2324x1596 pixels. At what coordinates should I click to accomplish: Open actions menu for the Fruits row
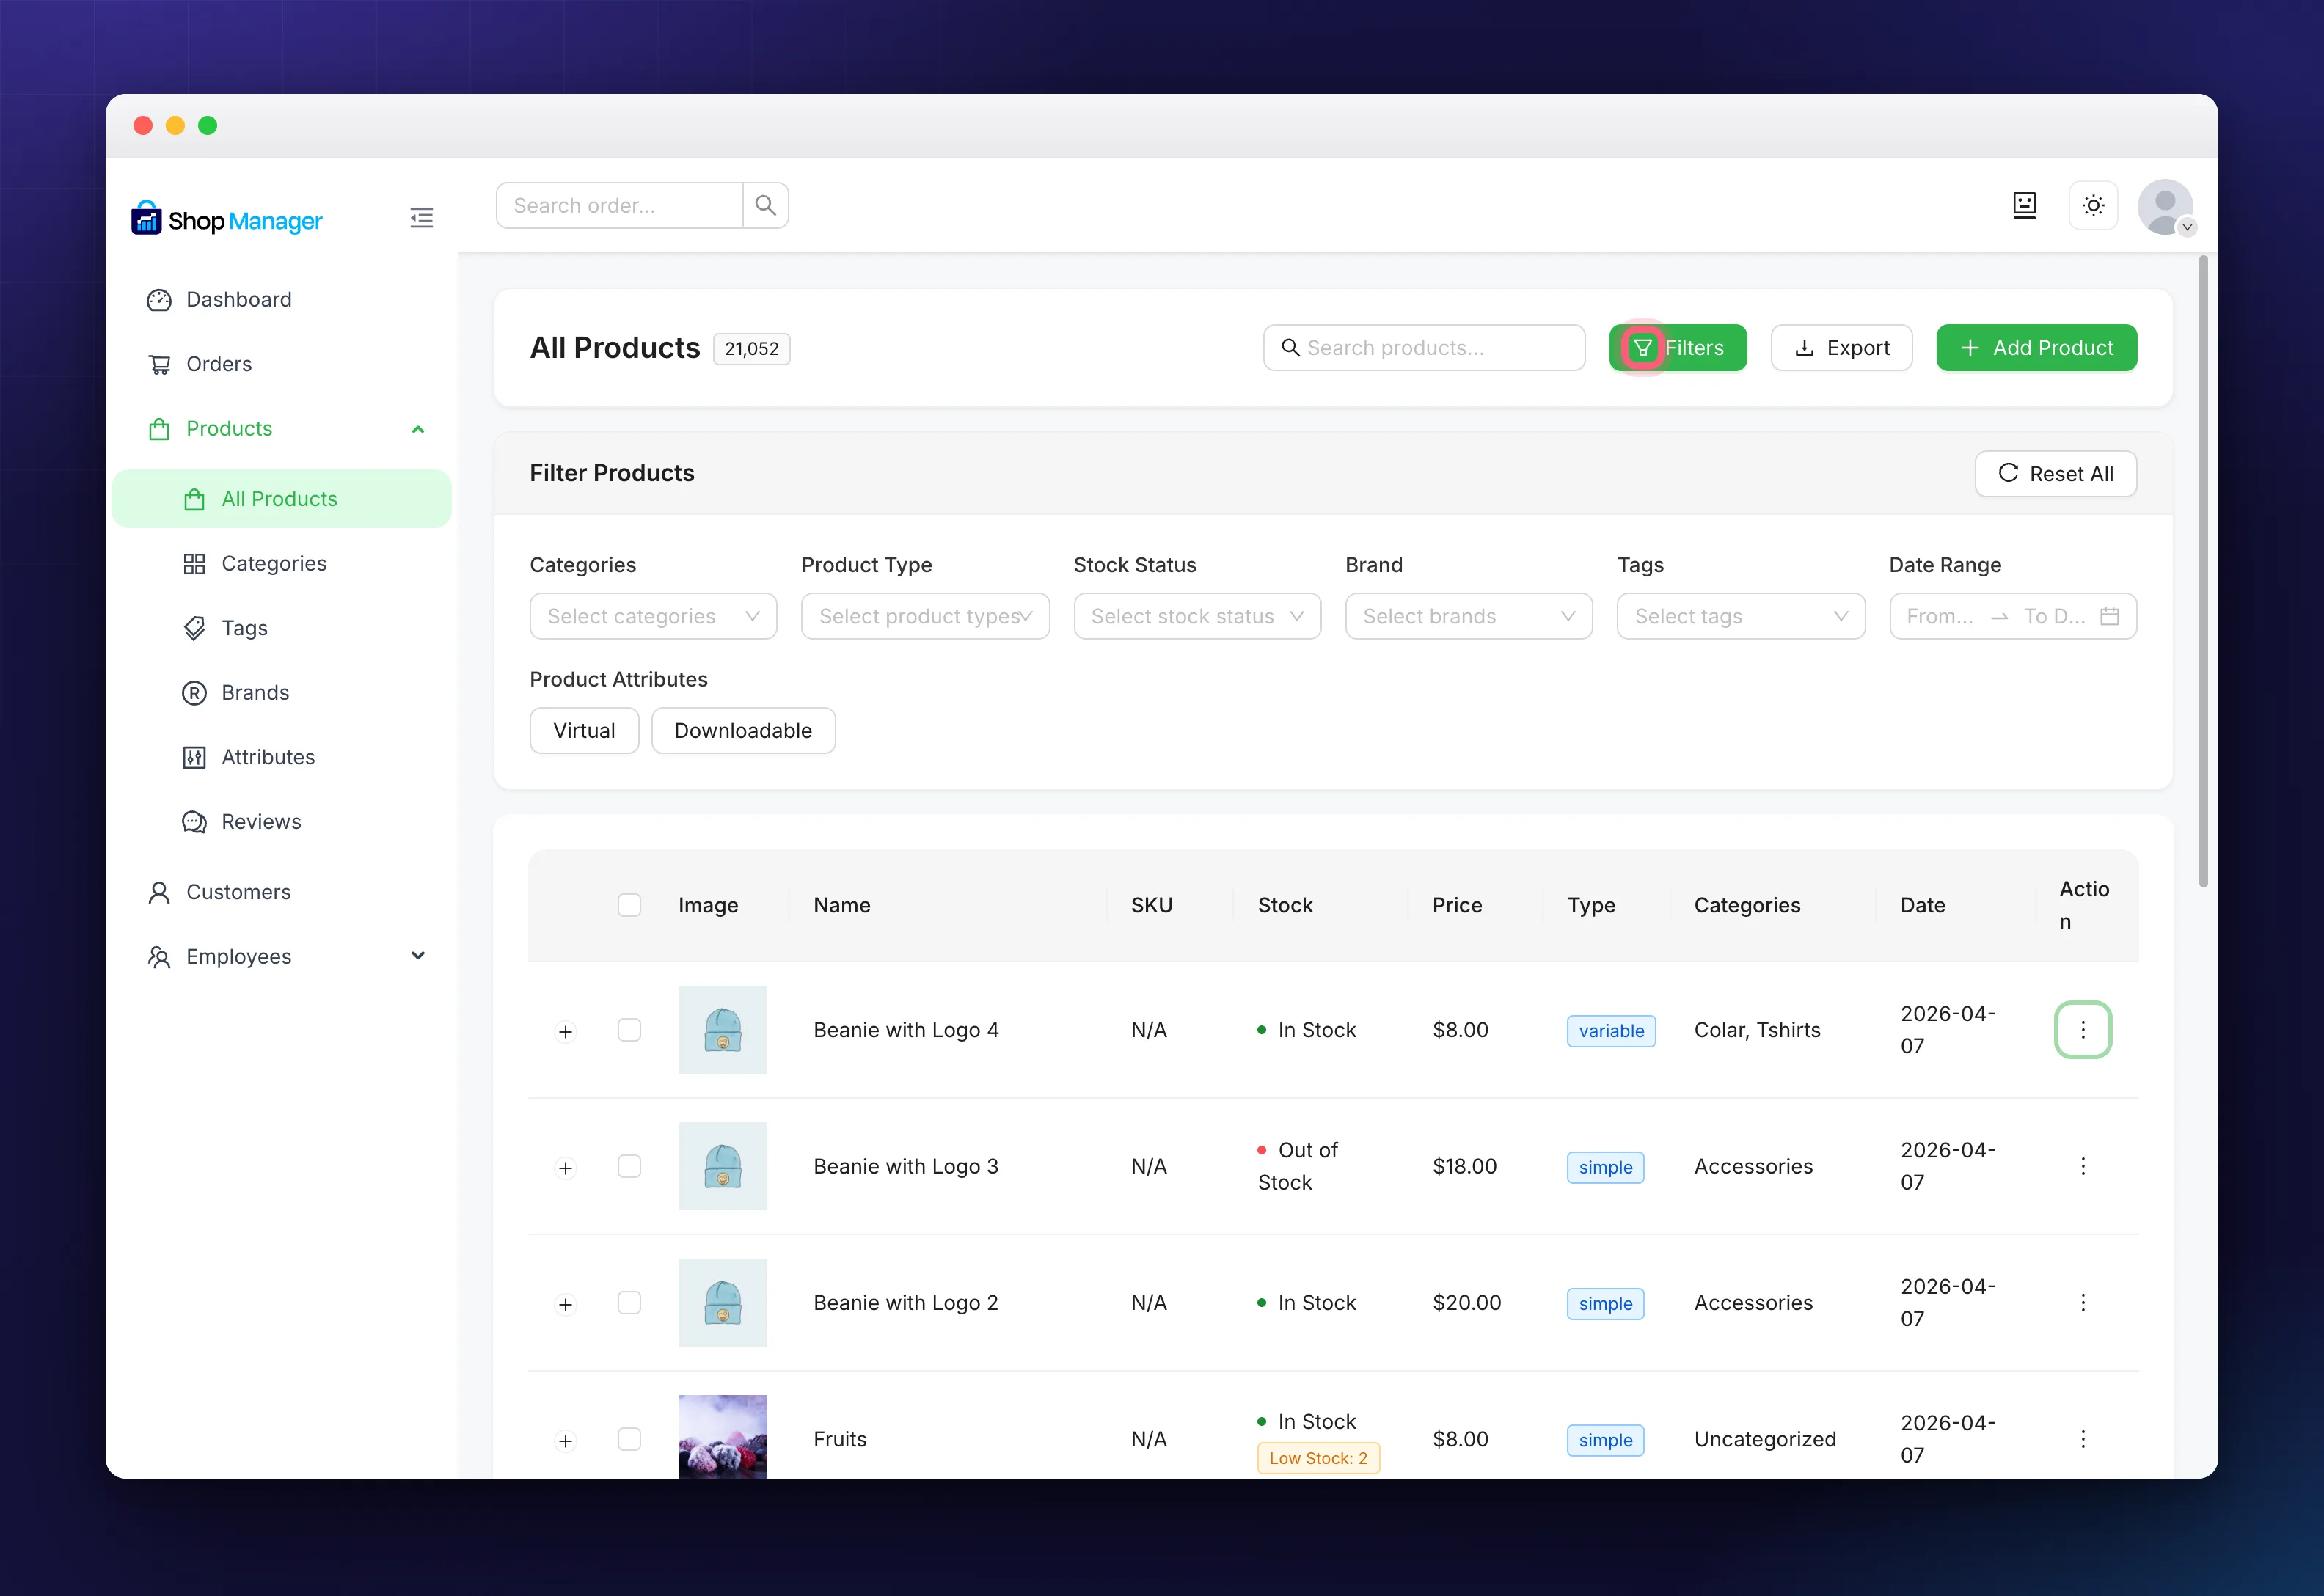(2083, 1438)
